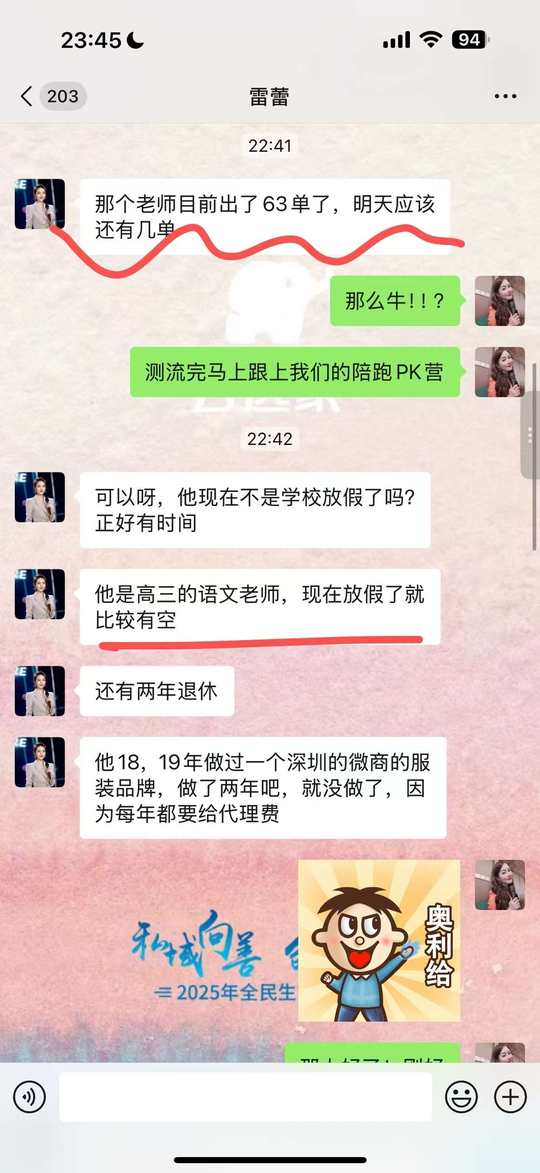Tap message about 高三的语文老师
The height and width of the screenshot is (1173, 540).
point(260,607)
